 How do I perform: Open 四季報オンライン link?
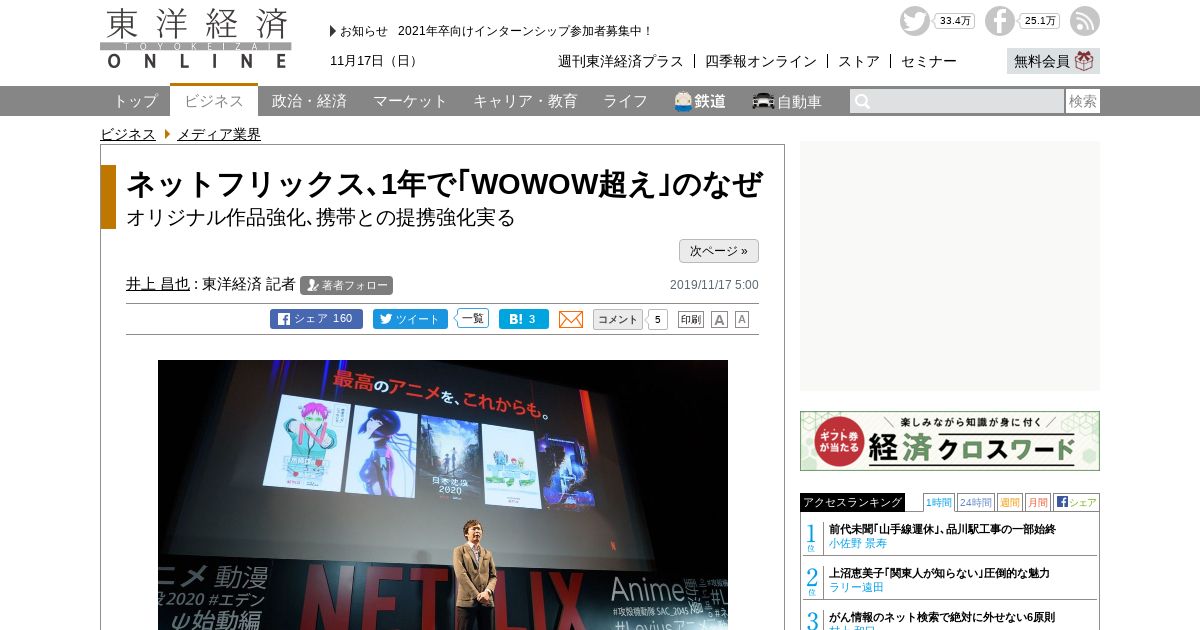tap(761, 61)
